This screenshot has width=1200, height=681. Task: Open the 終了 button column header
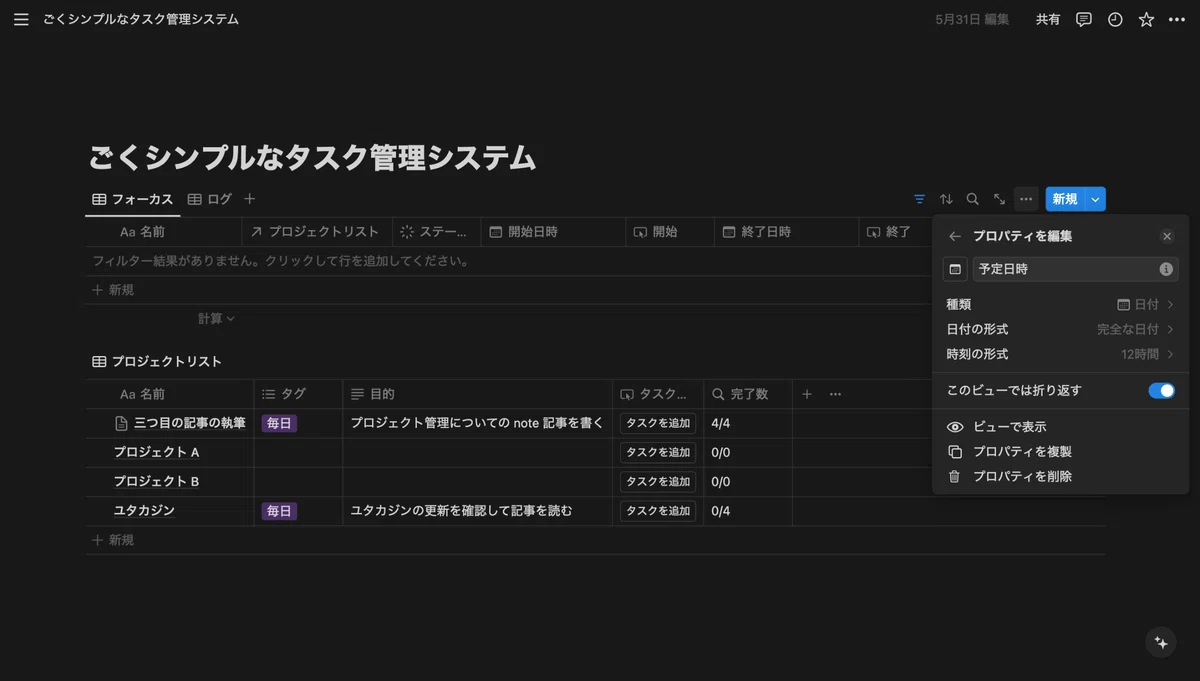895,232
